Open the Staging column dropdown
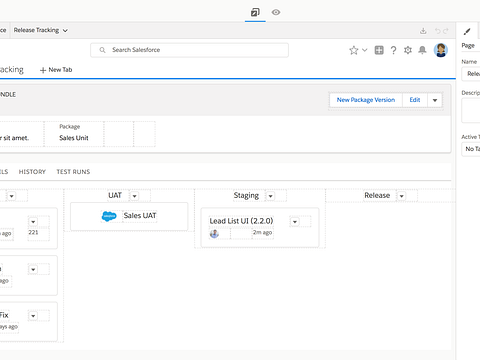Screen dimensions: 480x360 pos(270,196)
